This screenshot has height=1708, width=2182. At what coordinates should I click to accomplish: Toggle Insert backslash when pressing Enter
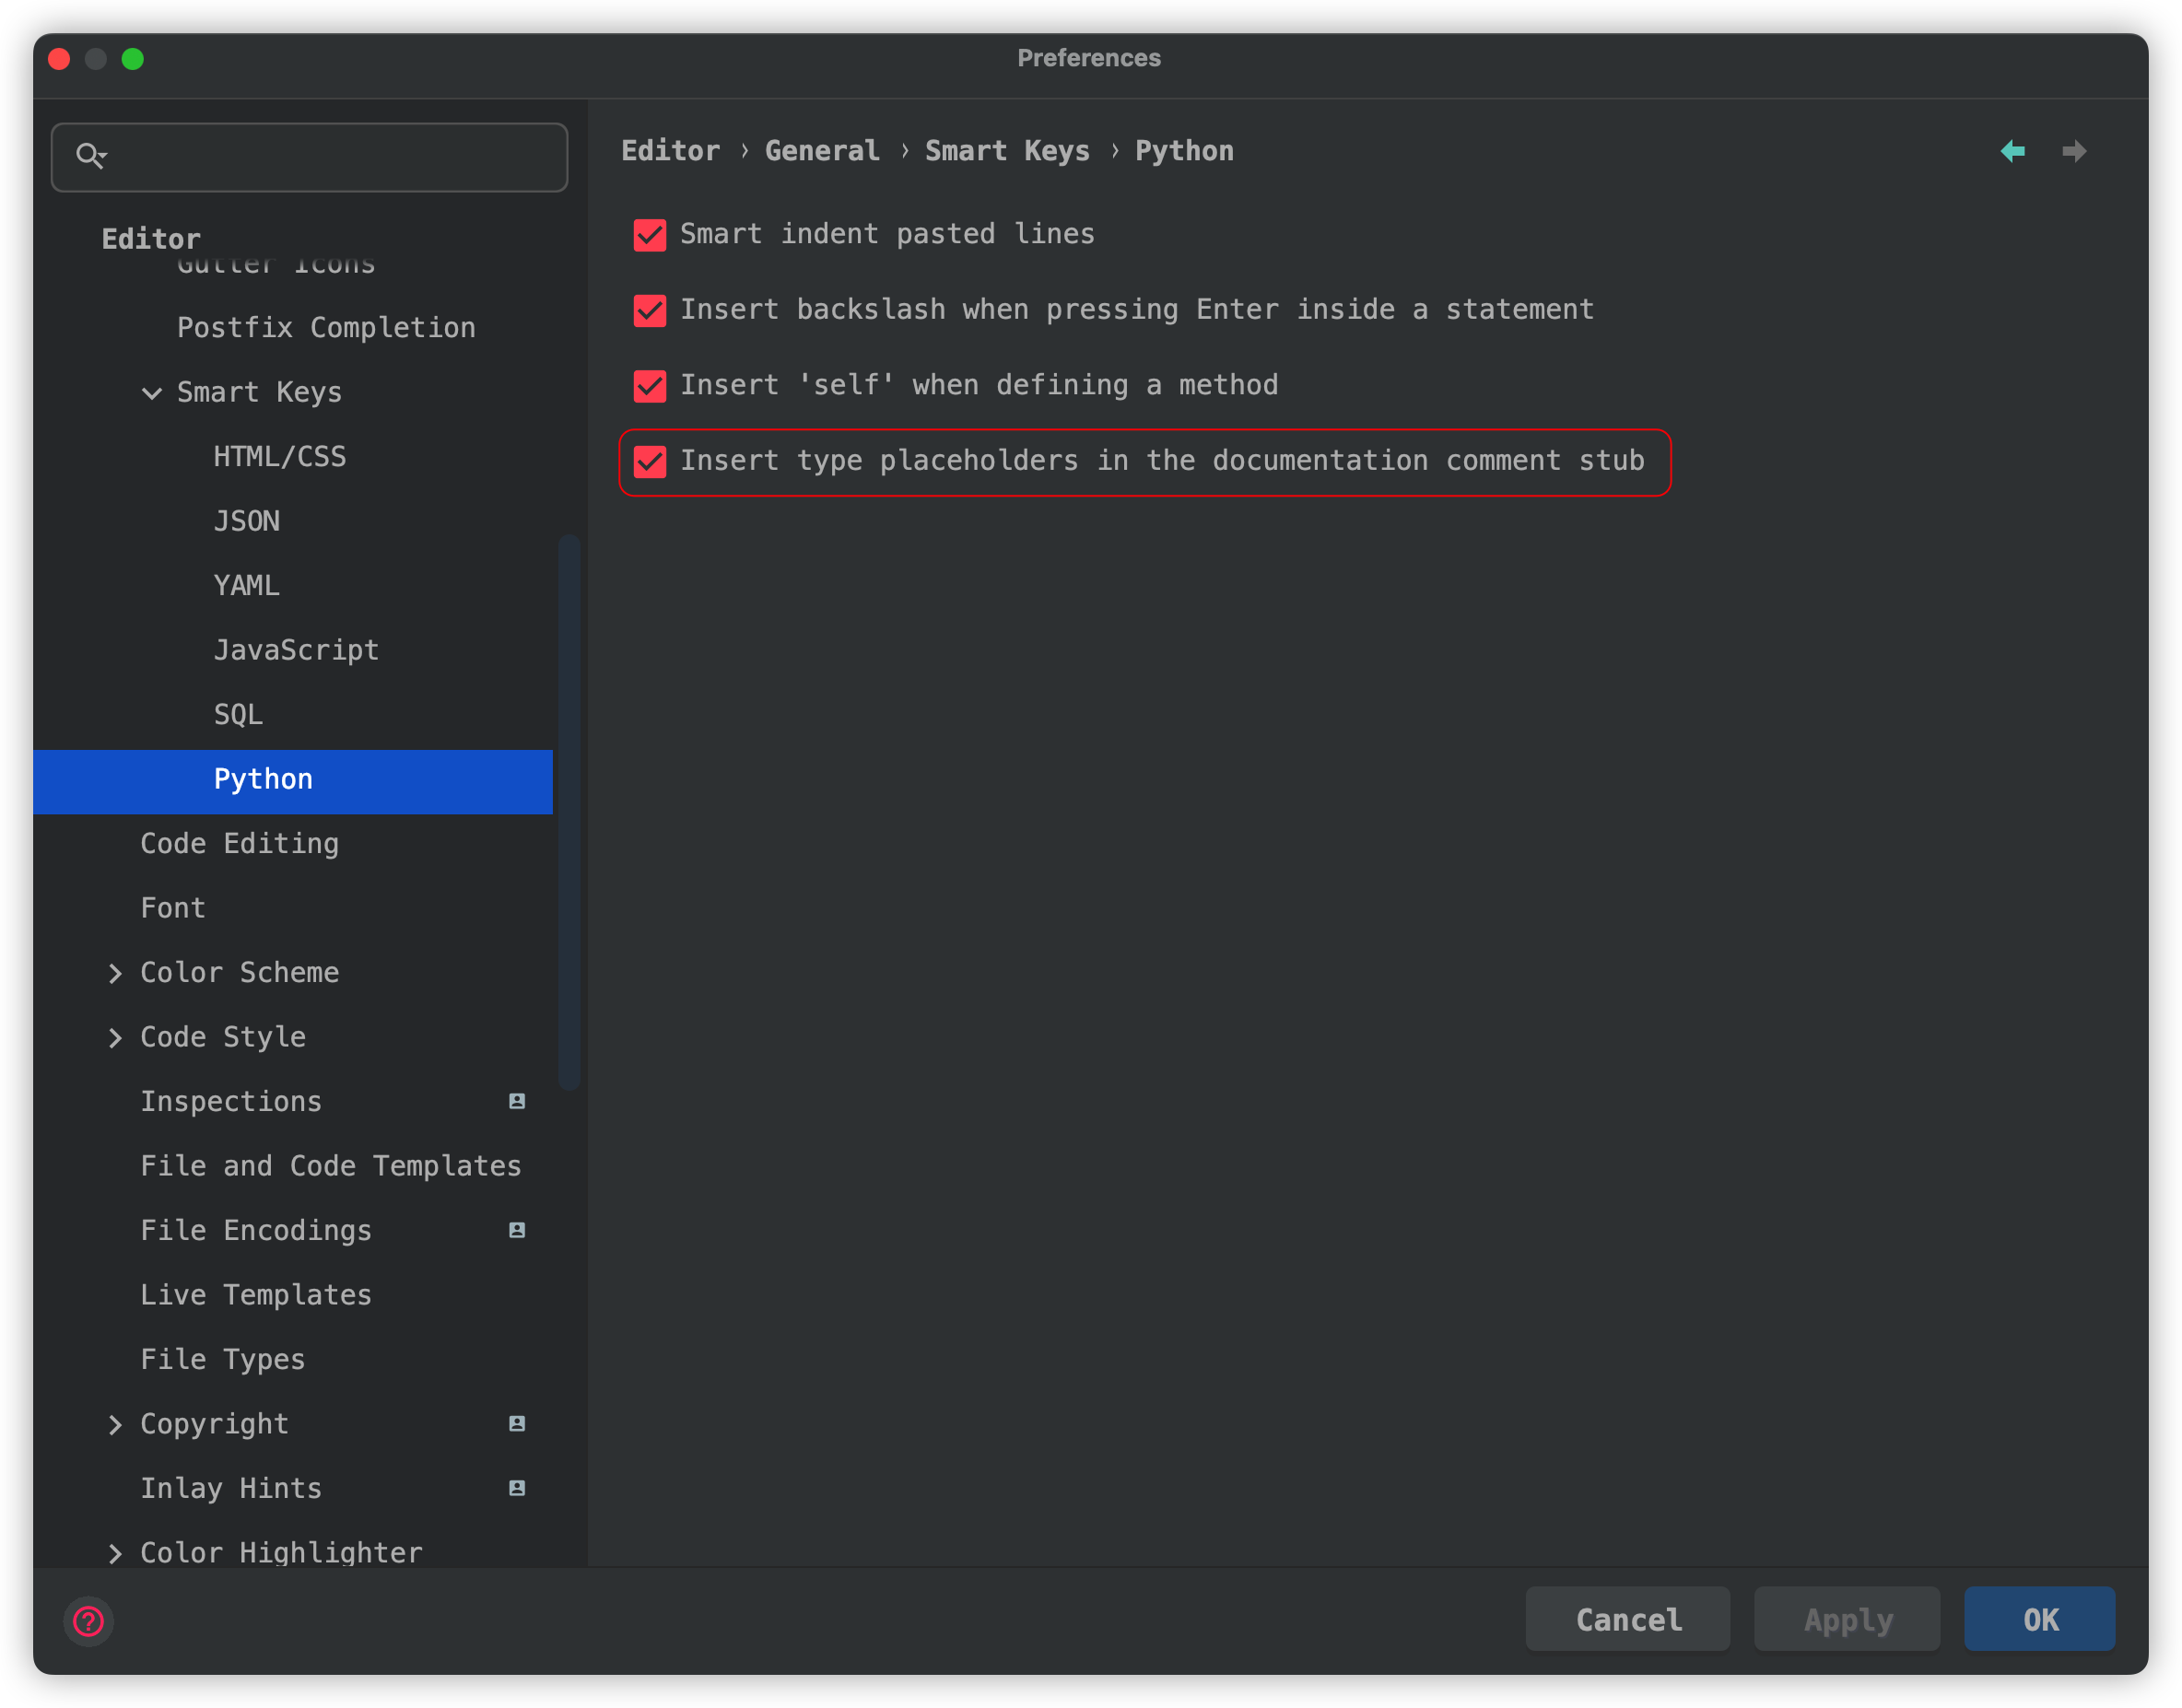click(x=650, y=310)
